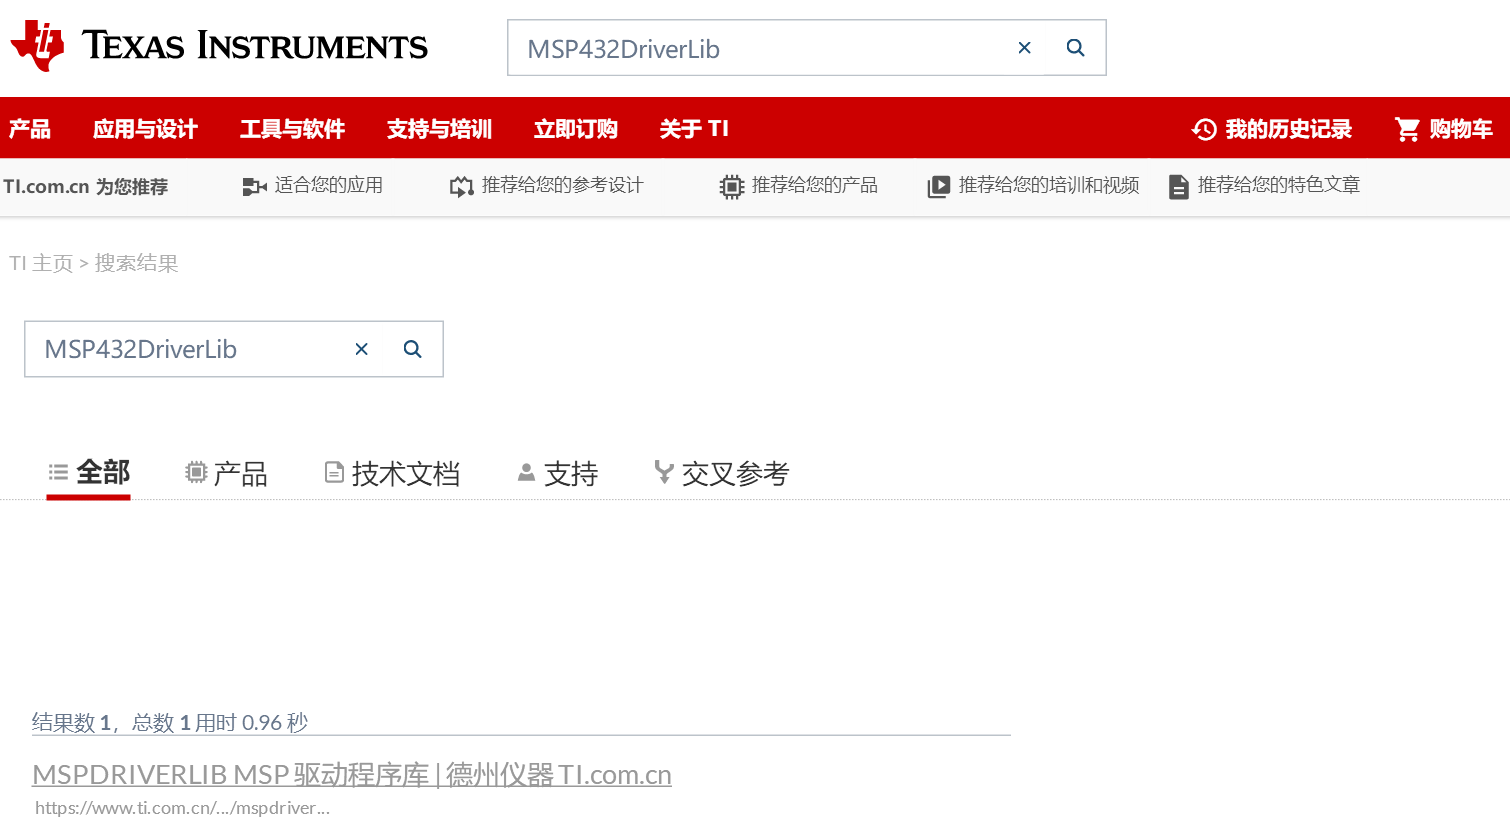Click the TI.com.cn 为您推荐 label
The width and height of the screenshot is (1510, 821).
tap(86, 186)
